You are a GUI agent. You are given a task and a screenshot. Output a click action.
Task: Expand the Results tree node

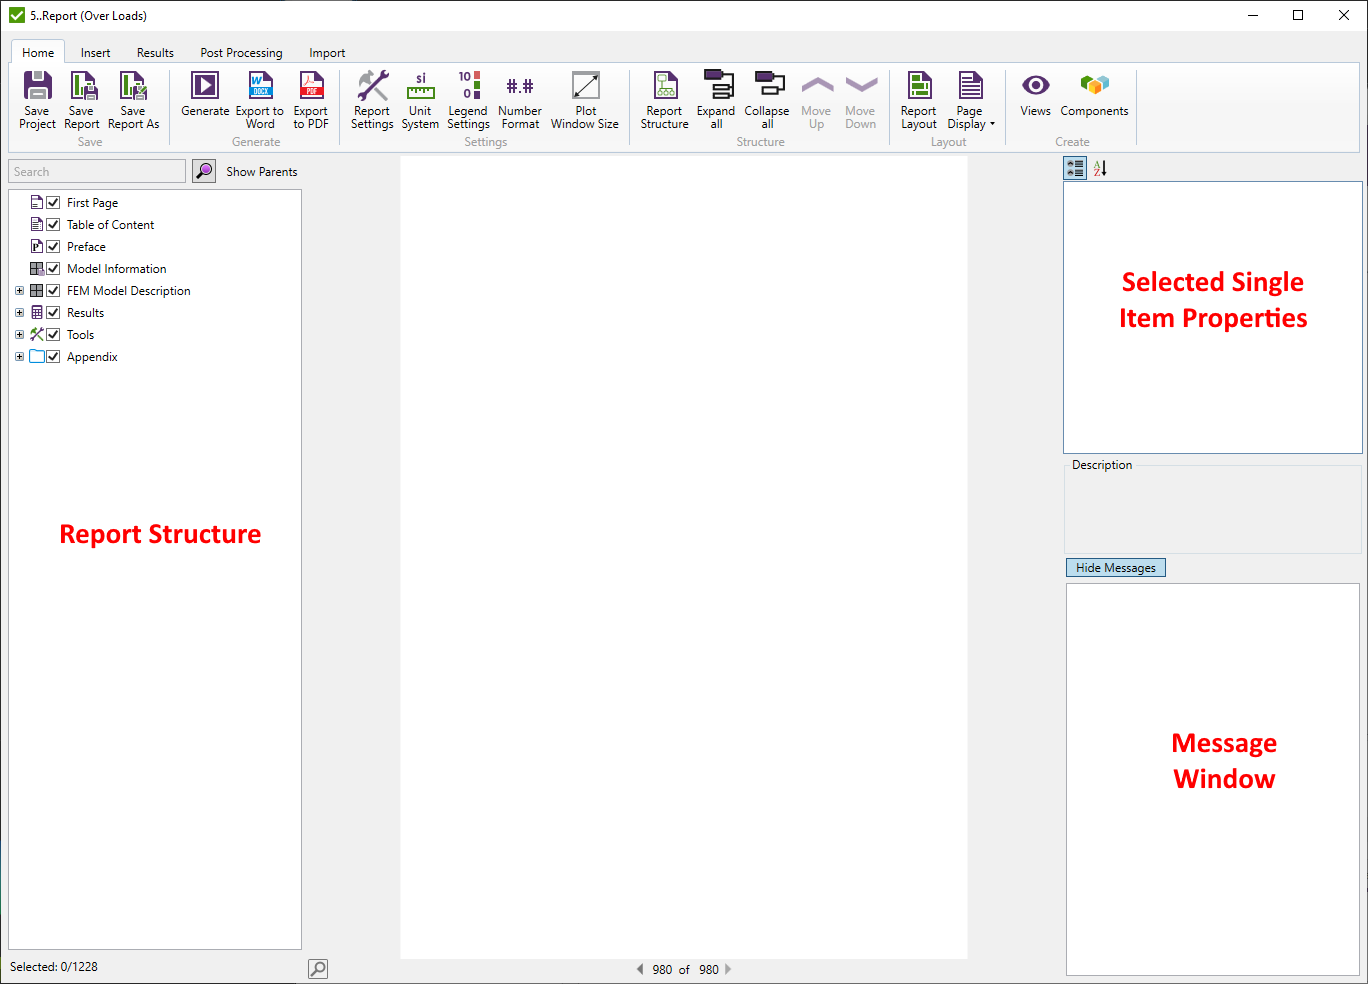click(19, 313)
